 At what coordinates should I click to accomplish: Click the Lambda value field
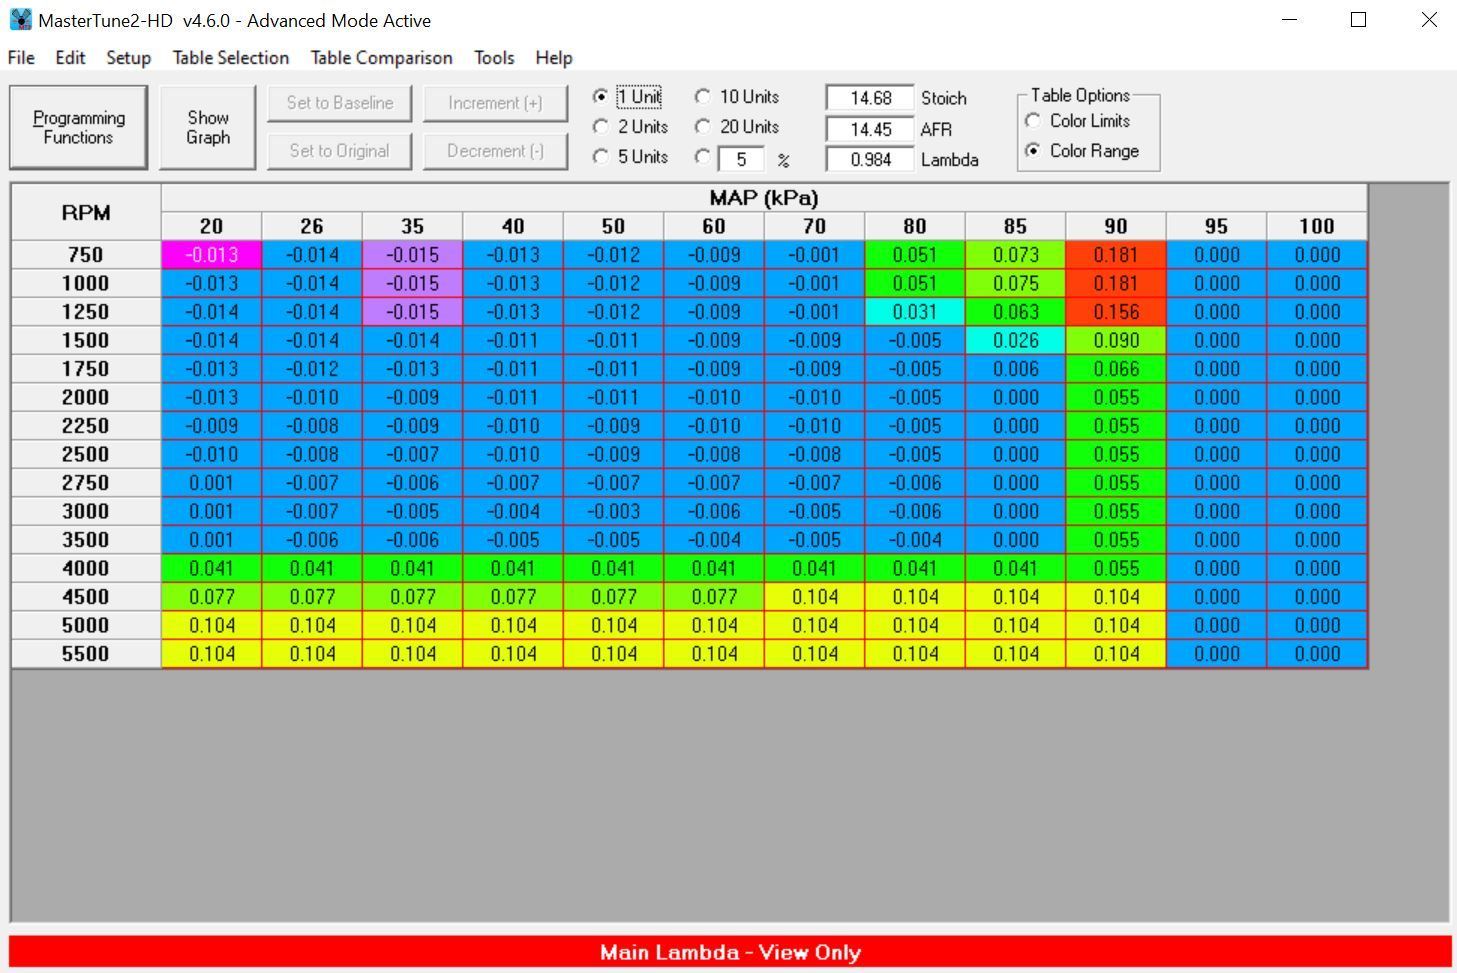(869, 160)
